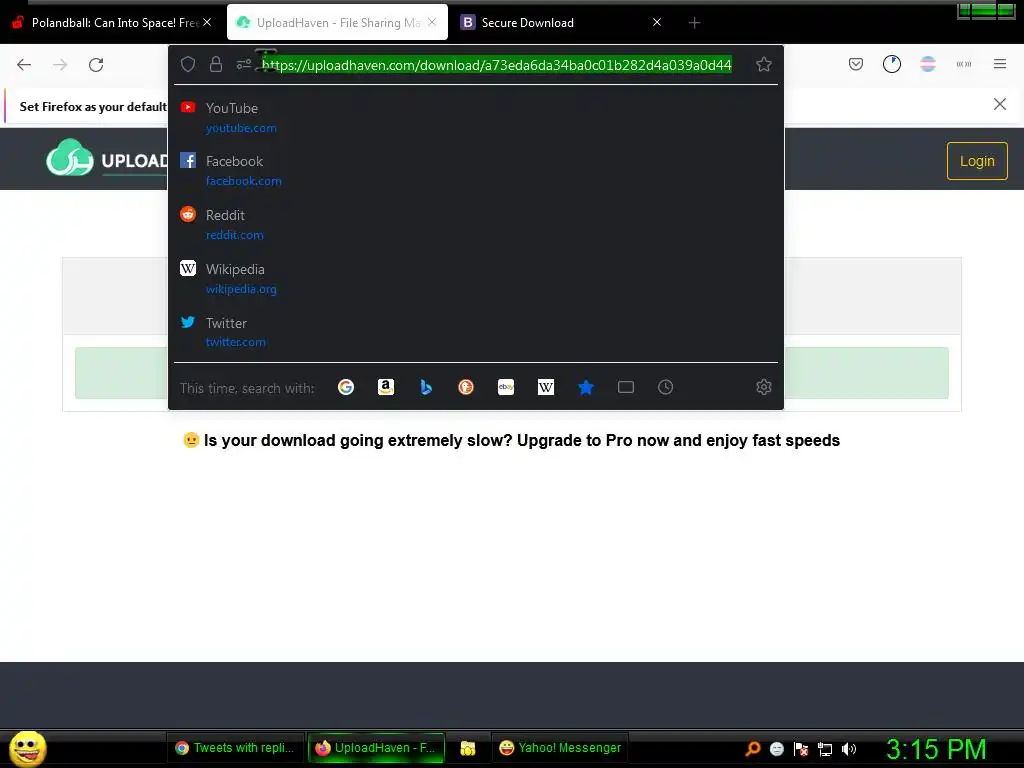Click the volume speaker tray icon
Viewport: 1024px width, 768px height.
[x=848, y=749]
